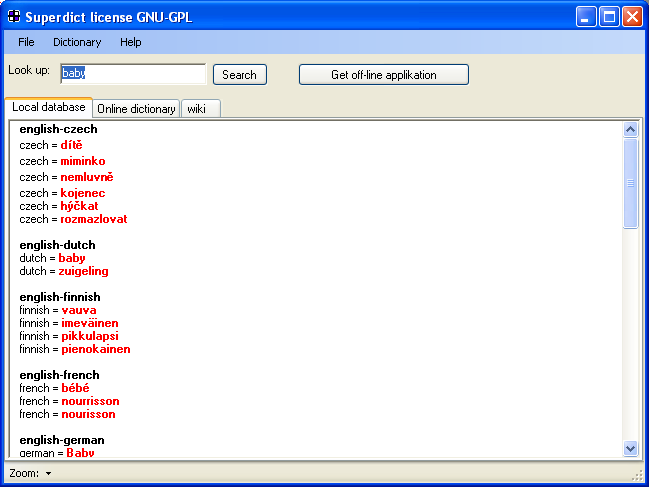Click the english-dutch heading

point(58,245)
